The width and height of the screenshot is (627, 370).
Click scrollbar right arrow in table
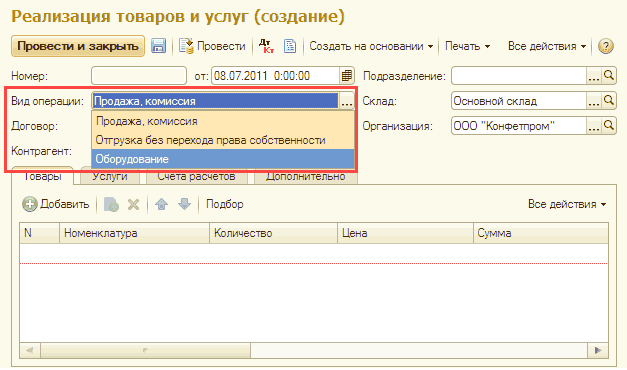pos(598,350)
